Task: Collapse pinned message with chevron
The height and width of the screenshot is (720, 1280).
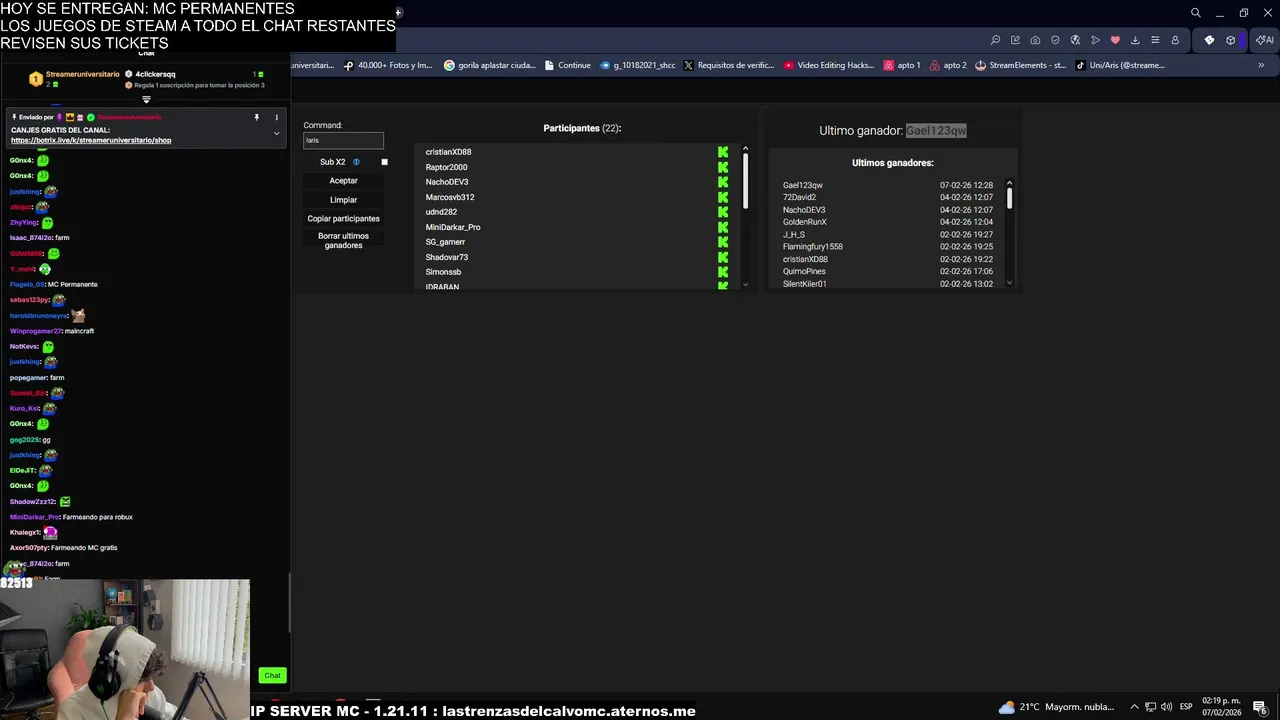Action: 276,133
